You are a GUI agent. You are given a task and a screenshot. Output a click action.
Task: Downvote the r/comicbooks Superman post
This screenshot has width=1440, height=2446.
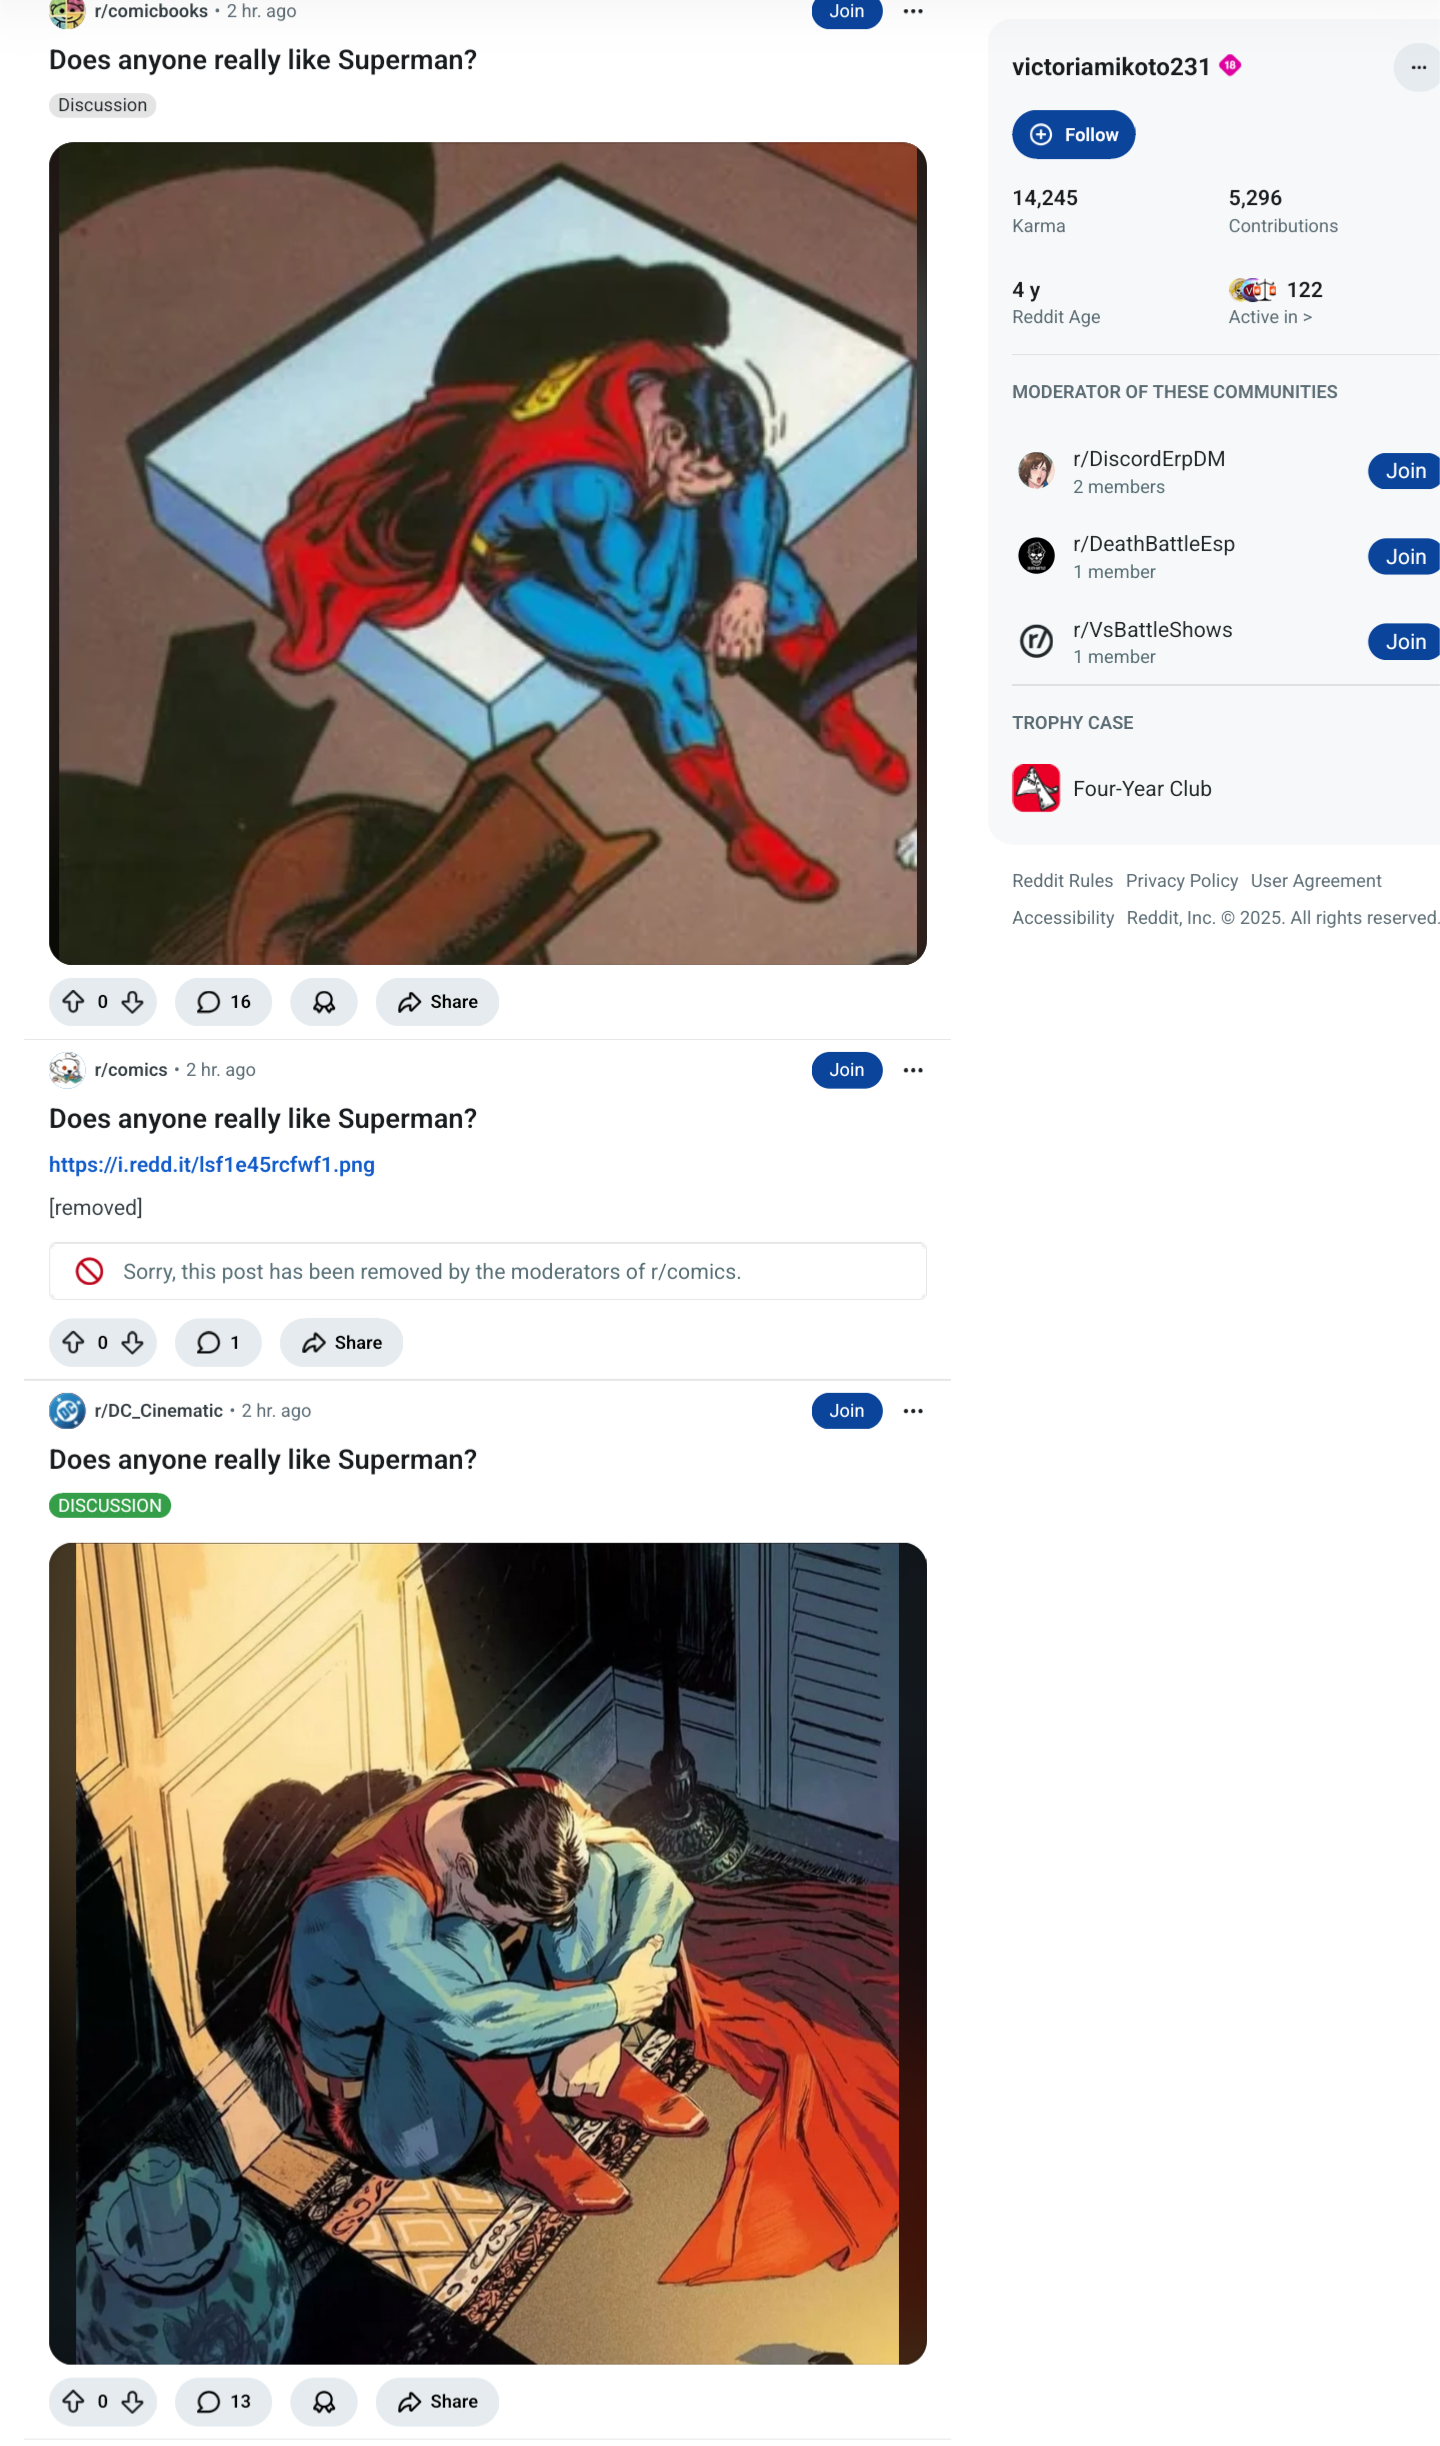[133, 1002]
